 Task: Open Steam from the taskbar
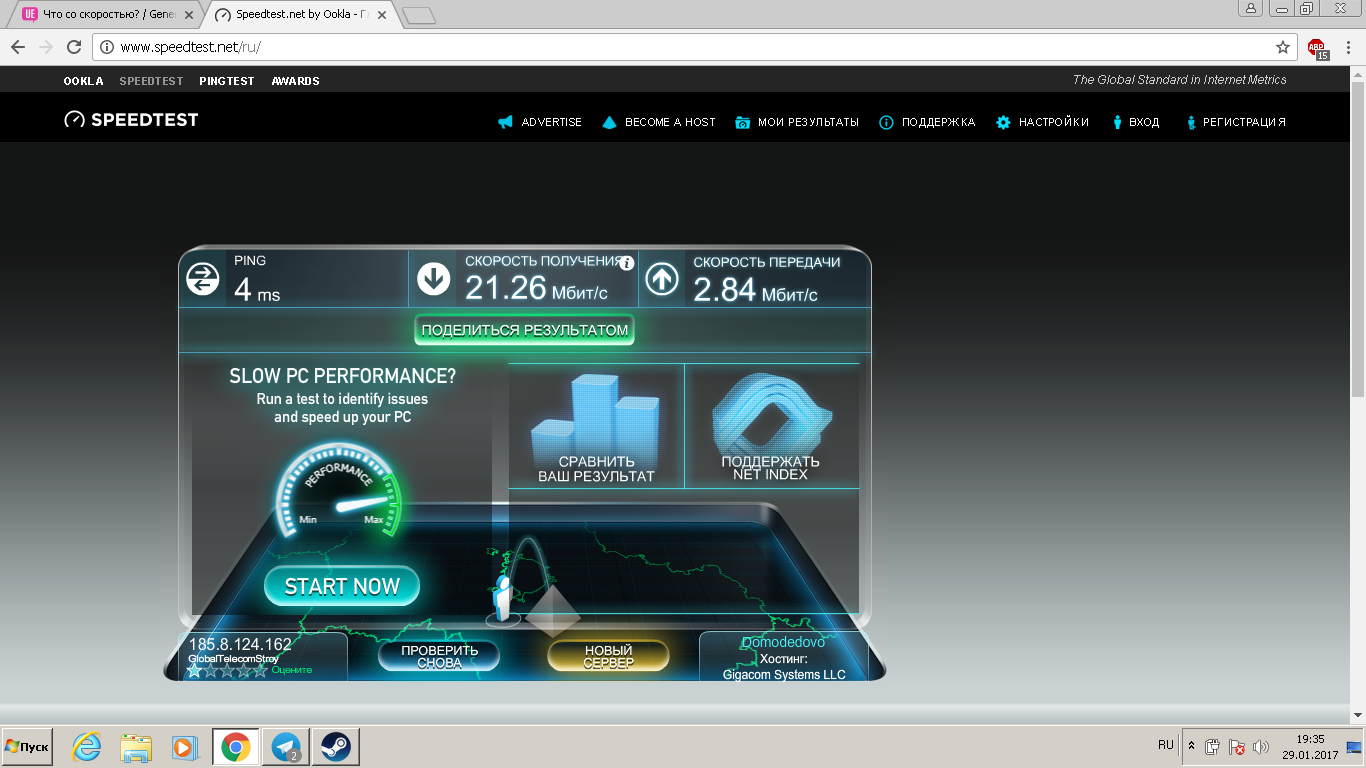[335, 747]
